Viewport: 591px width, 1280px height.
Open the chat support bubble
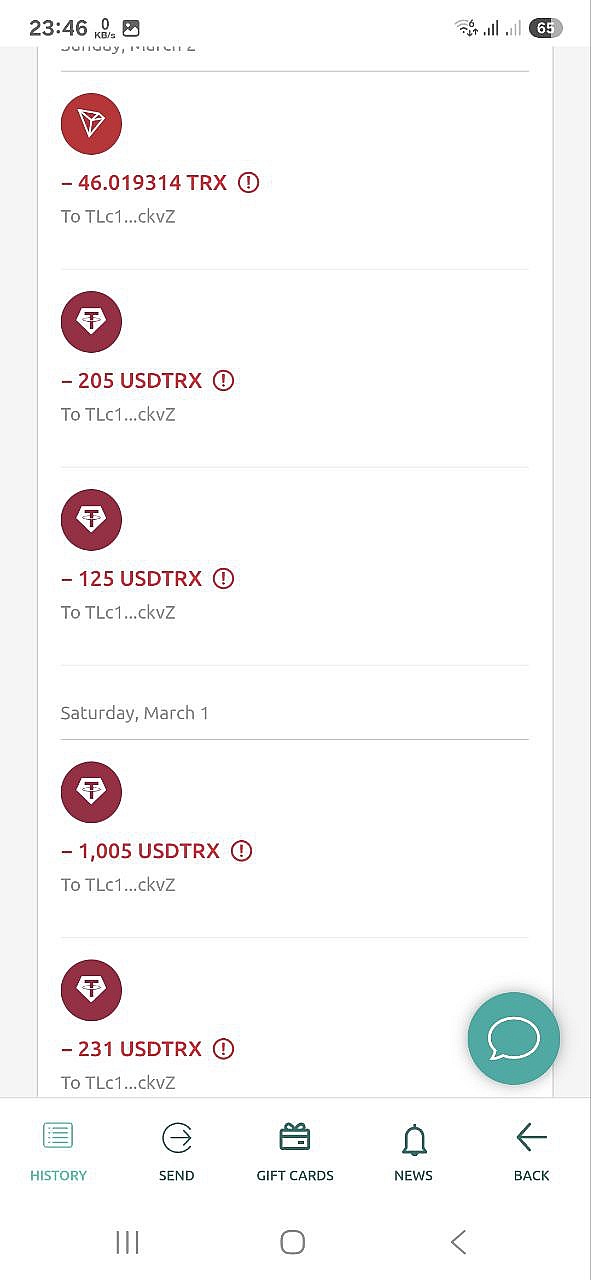click(514, 1039)
